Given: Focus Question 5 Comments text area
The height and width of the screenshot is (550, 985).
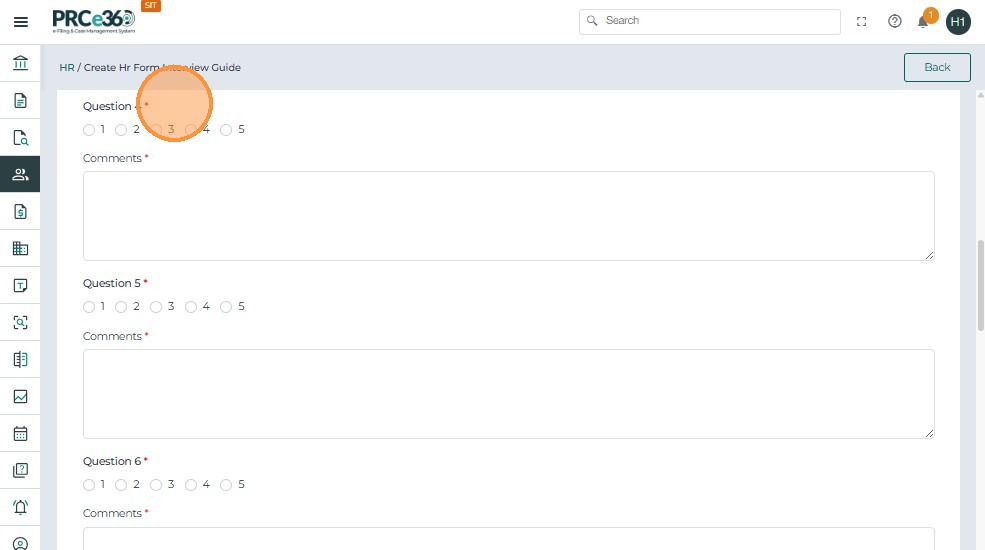Looking at the screenshot, I should [509, 394].
